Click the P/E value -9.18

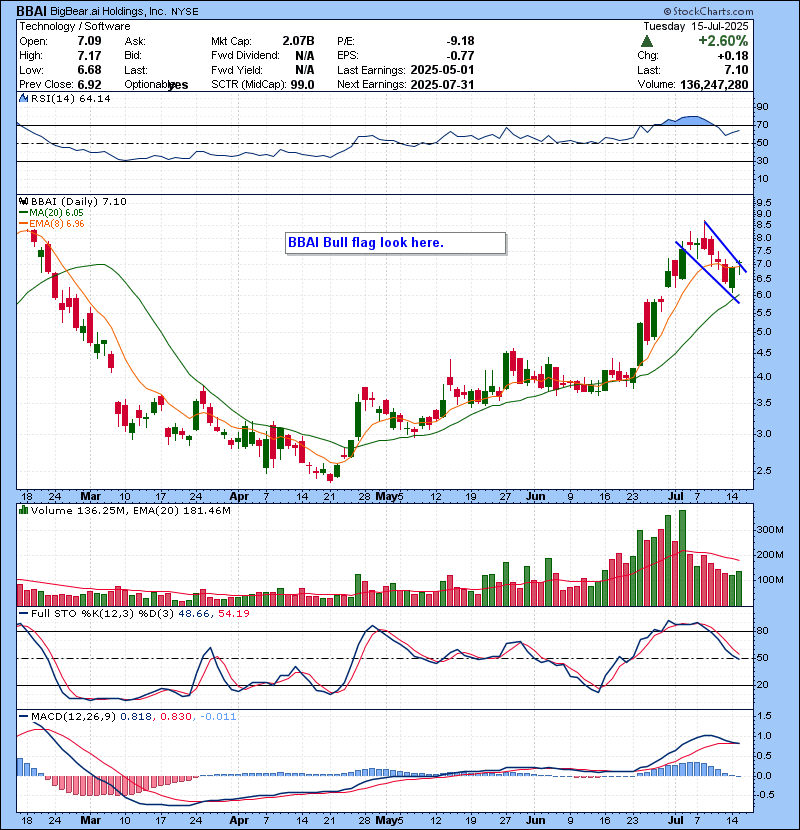pyautogui.click(x=460, y=41)
